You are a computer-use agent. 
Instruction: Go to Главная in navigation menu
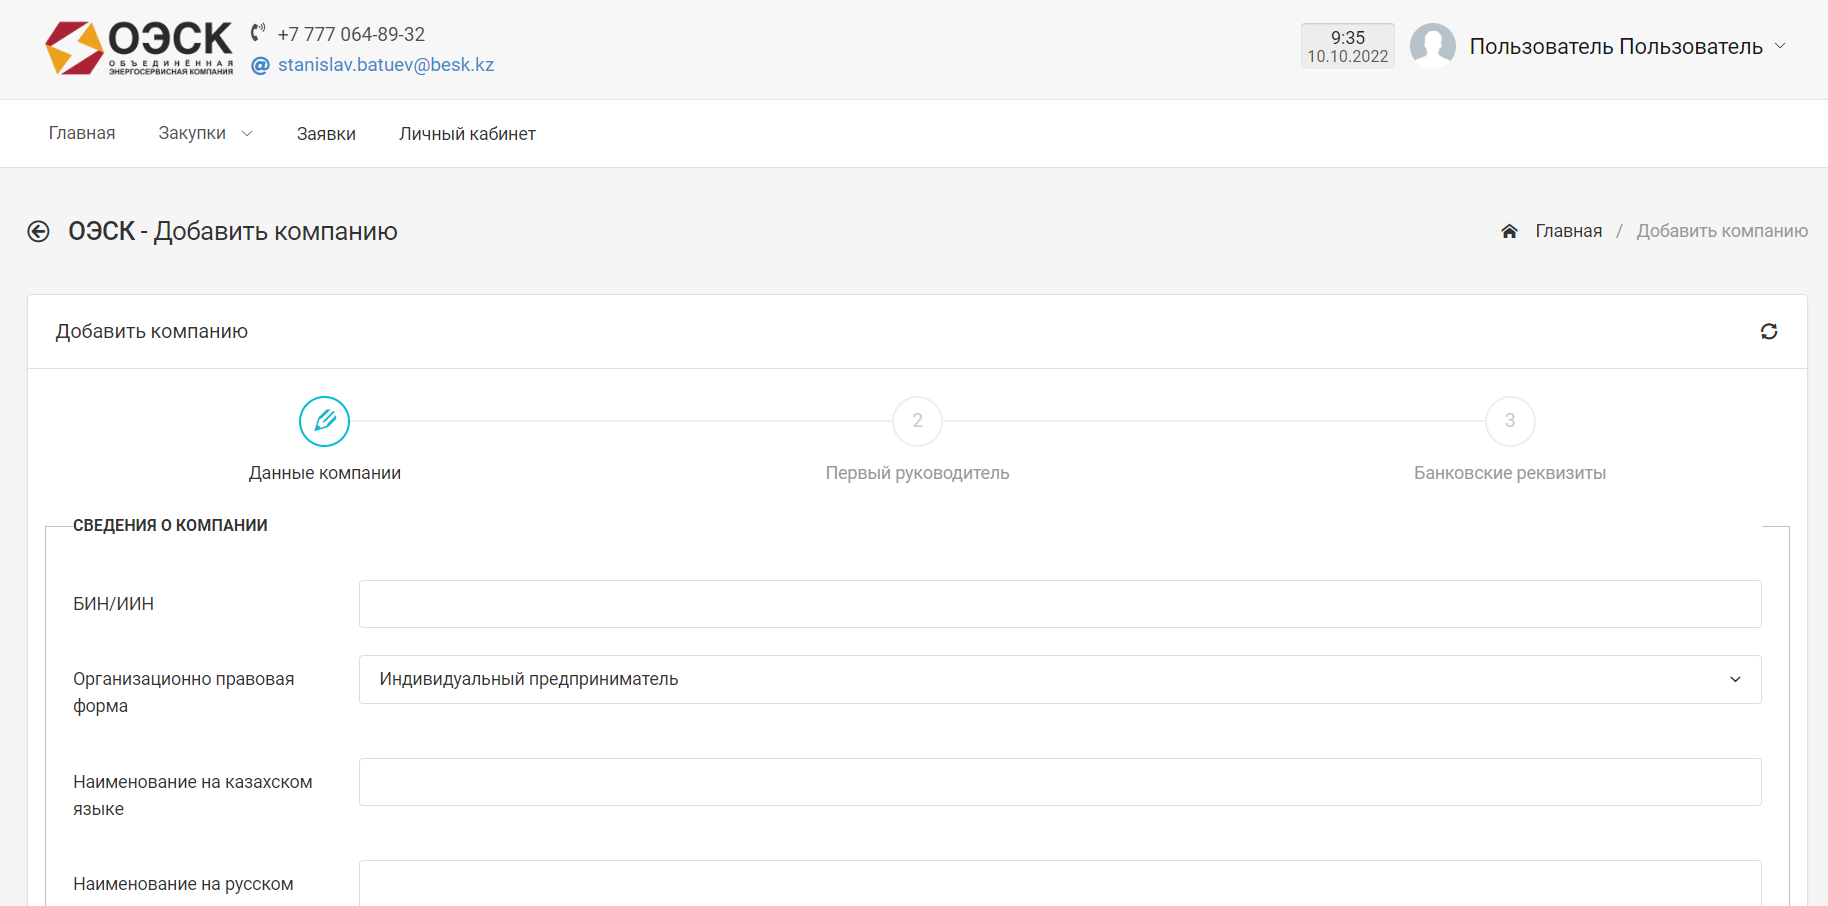82,134
